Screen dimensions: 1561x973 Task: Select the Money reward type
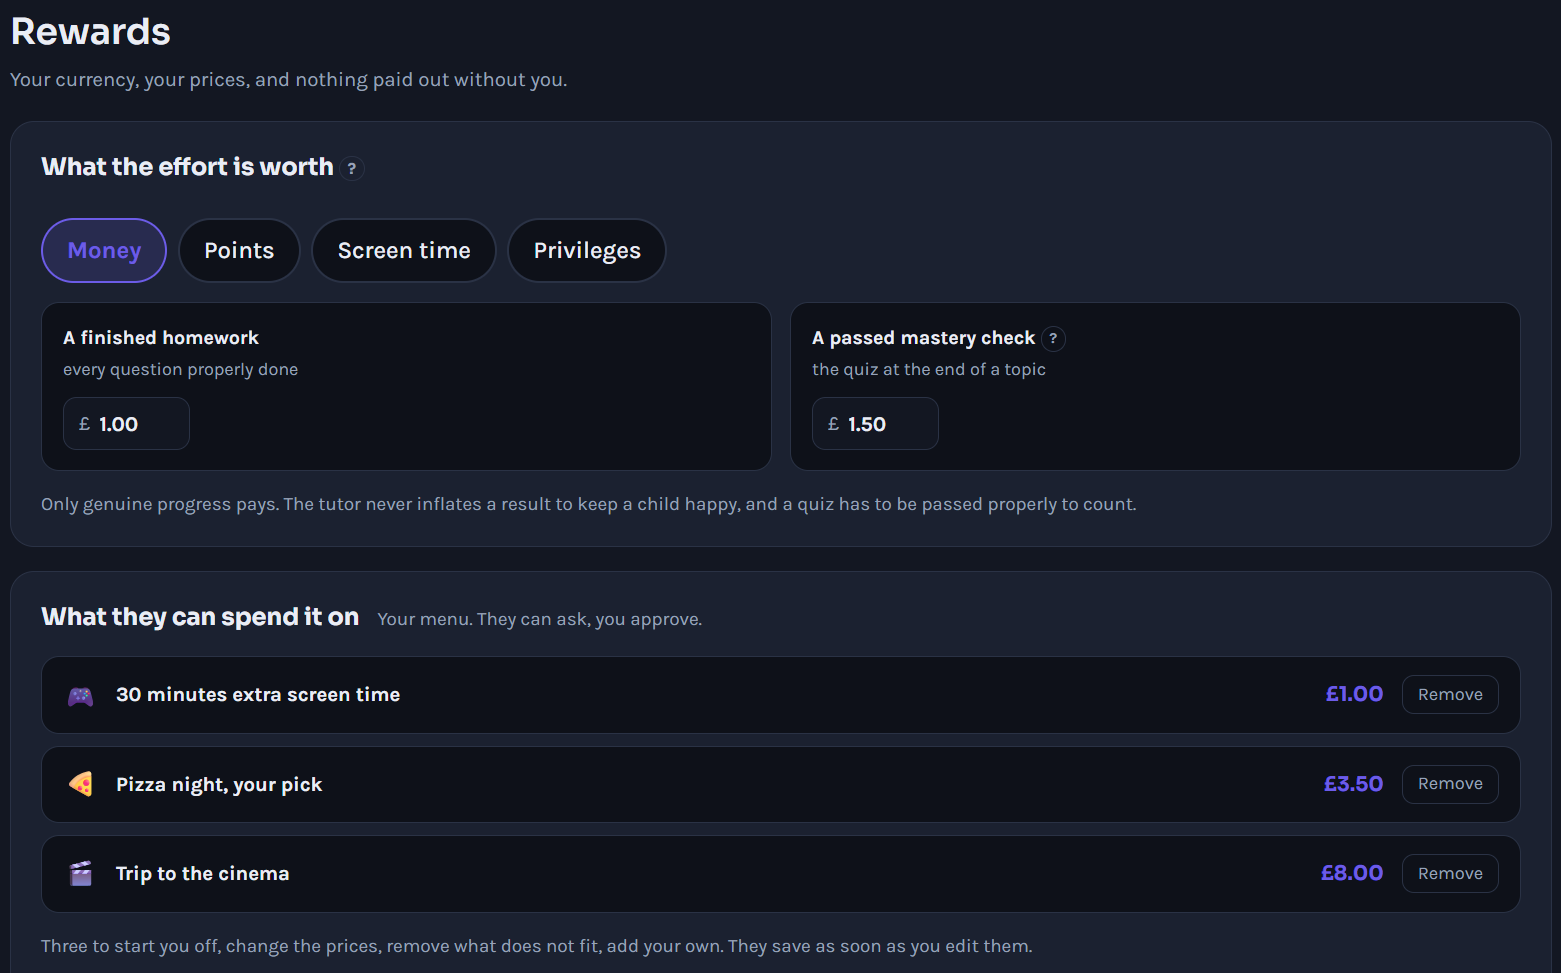pyautogui.click(x=104, y=251)
